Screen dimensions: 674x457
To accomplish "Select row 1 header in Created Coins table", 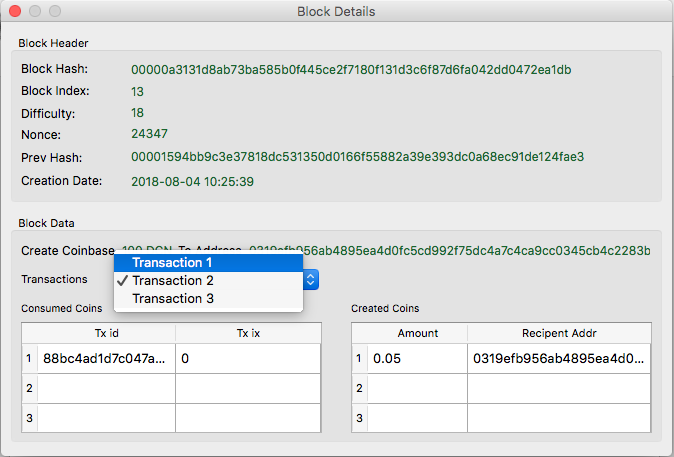I will [359, 359].
